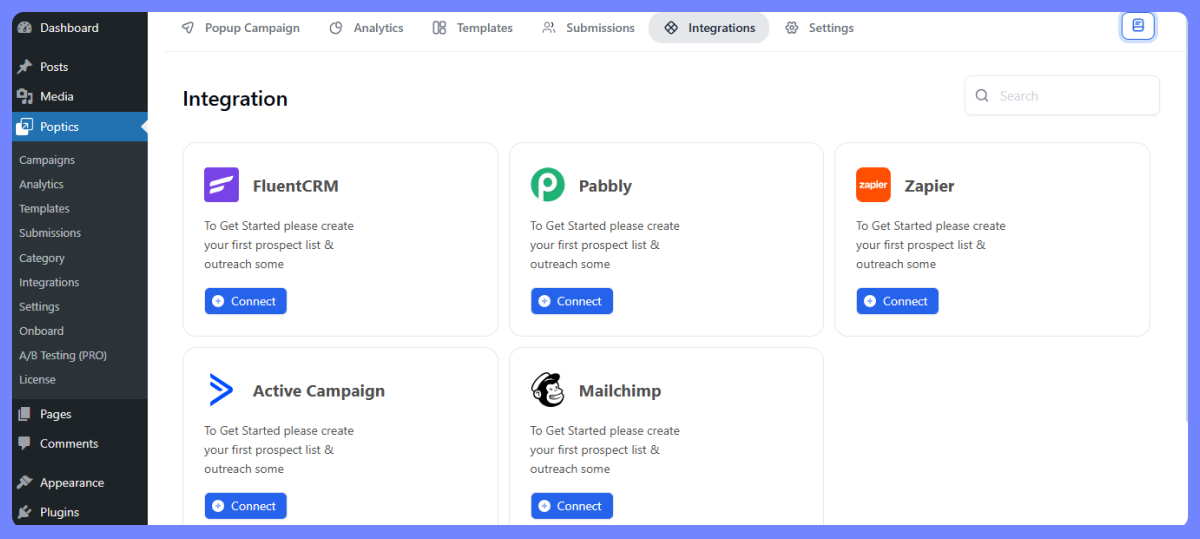Screen dimensions: 1200x539
Task: Open the Settings tab in top bar
Action: pos(819,28)
